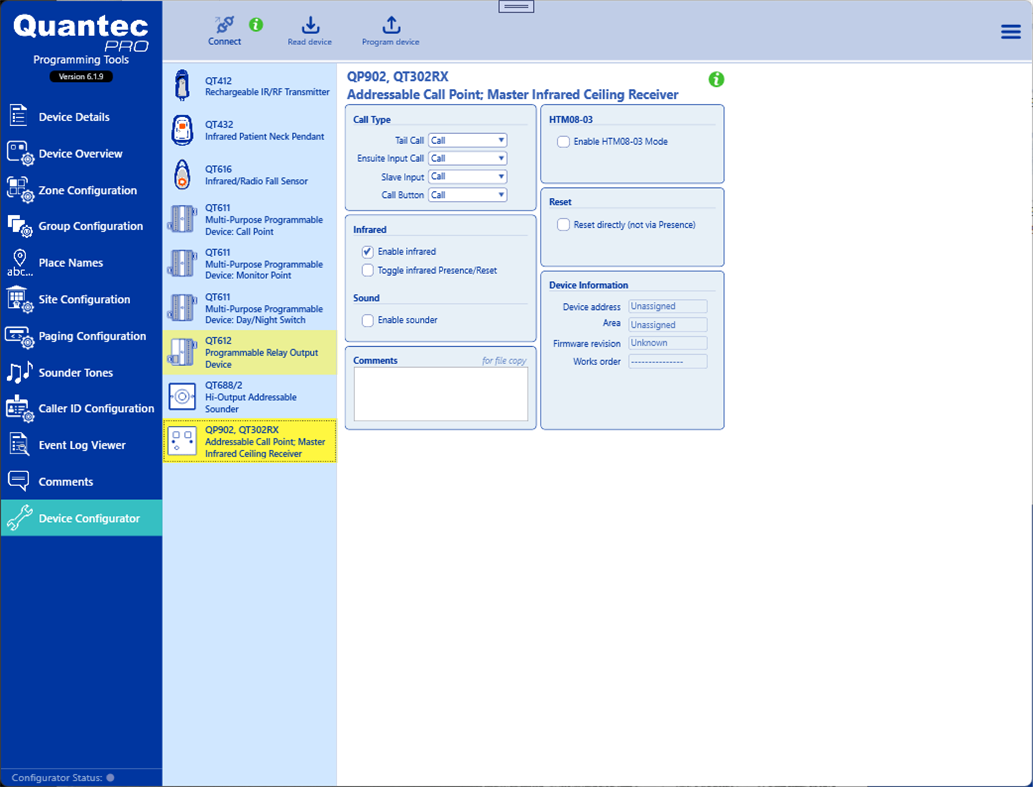Click inside the Comments text box
Image resolution: width=1033 pixels, height=787 pixels.
coord(441,394)
